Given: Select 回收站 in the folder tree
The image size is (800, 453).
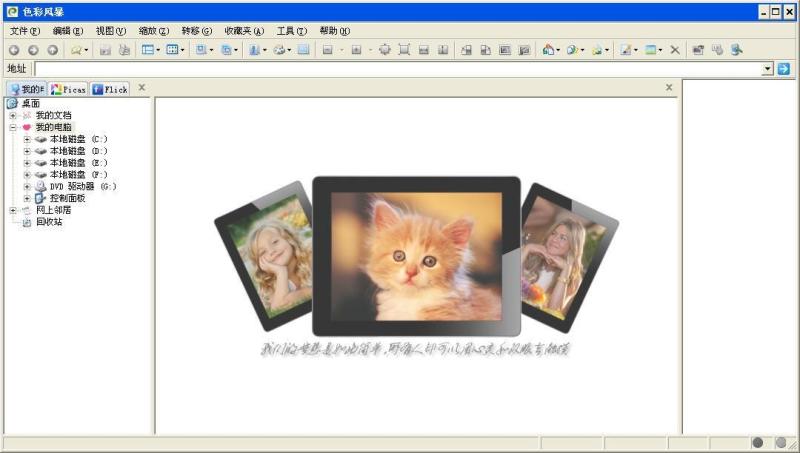Looking at the screenshot, I should [x=47, y=222].
